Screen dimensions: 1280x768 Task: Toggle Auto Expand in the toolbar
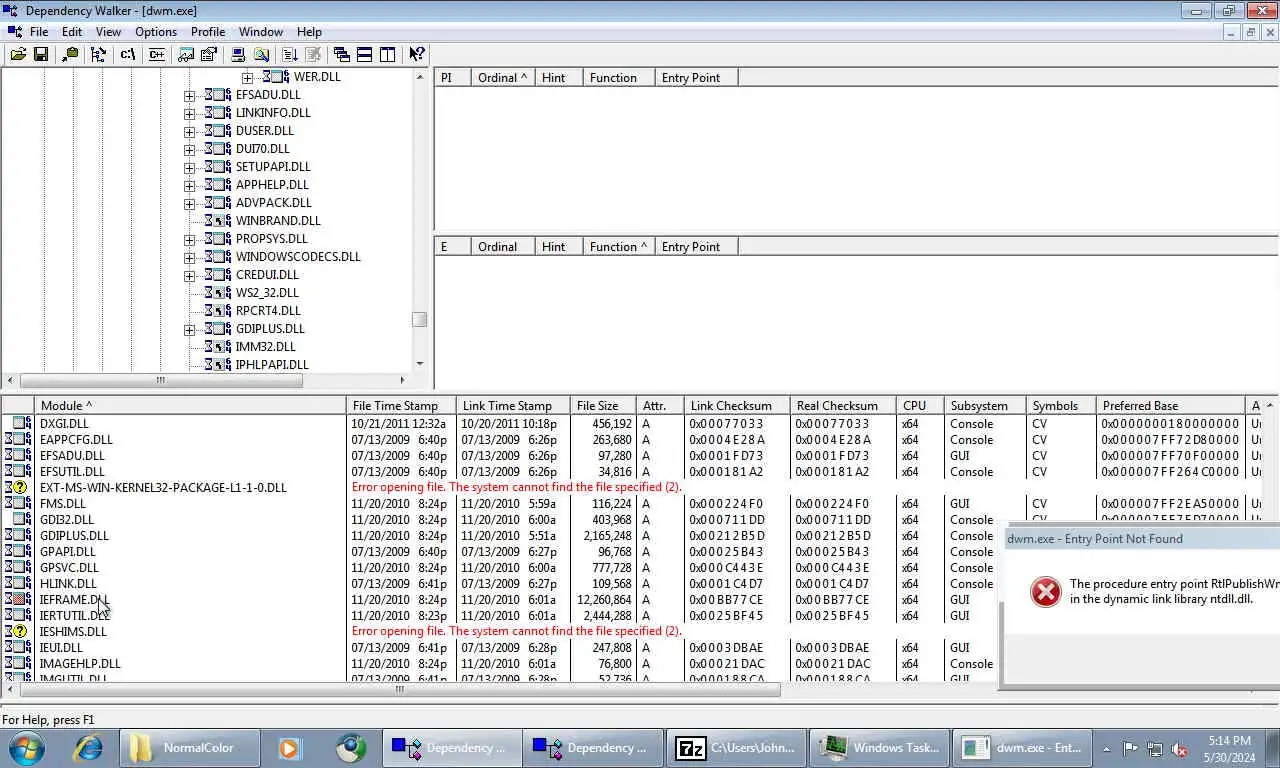click(x=98, y=55)
